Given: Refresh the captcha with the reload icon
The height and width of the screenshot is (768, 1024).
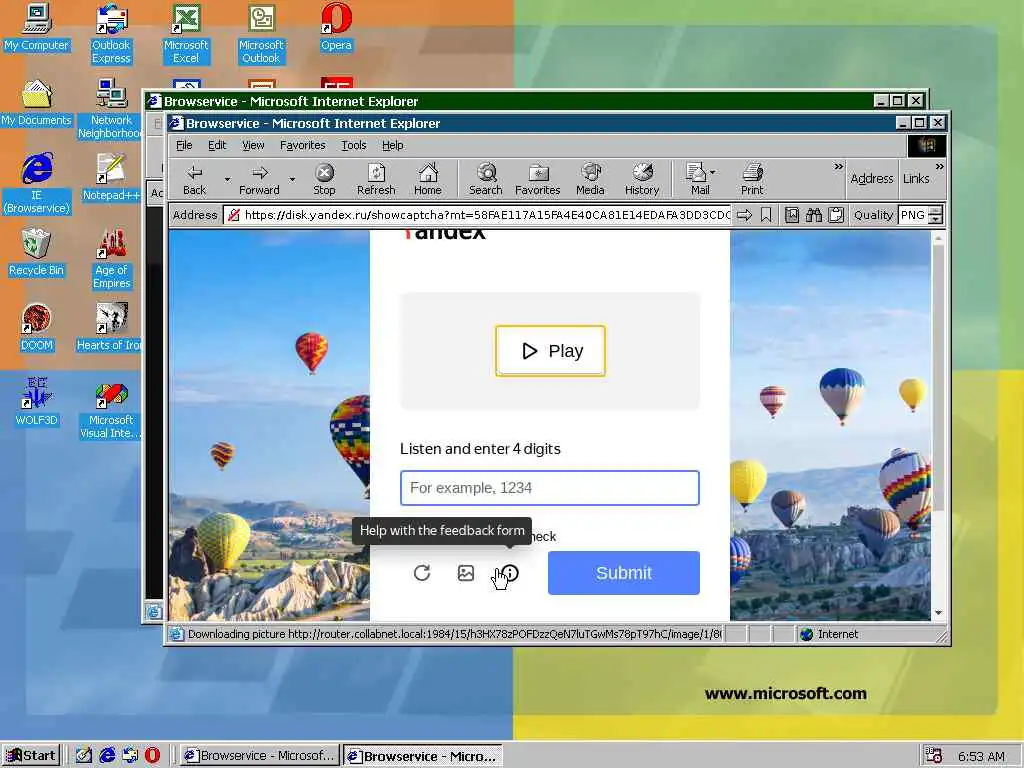Looking at the screenshot, I should point(422,573).
